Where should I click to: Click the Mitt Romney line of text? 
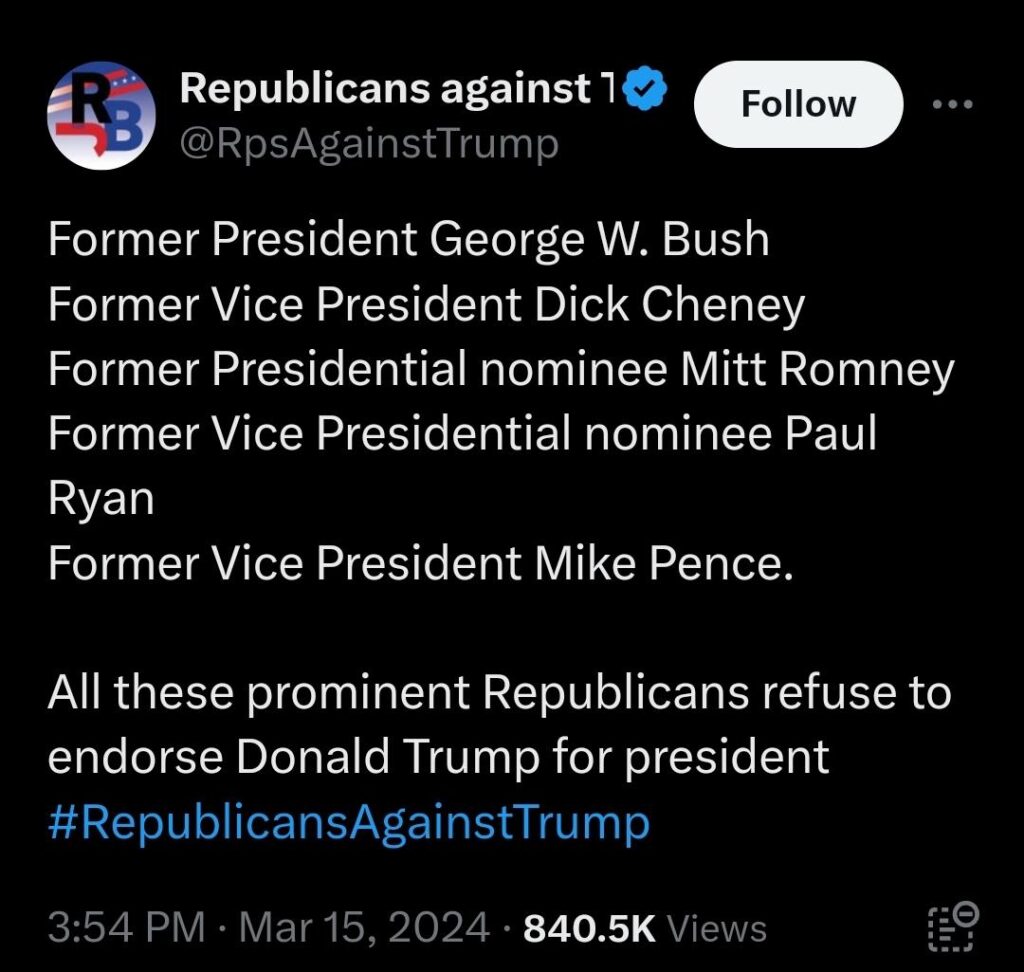501,370
